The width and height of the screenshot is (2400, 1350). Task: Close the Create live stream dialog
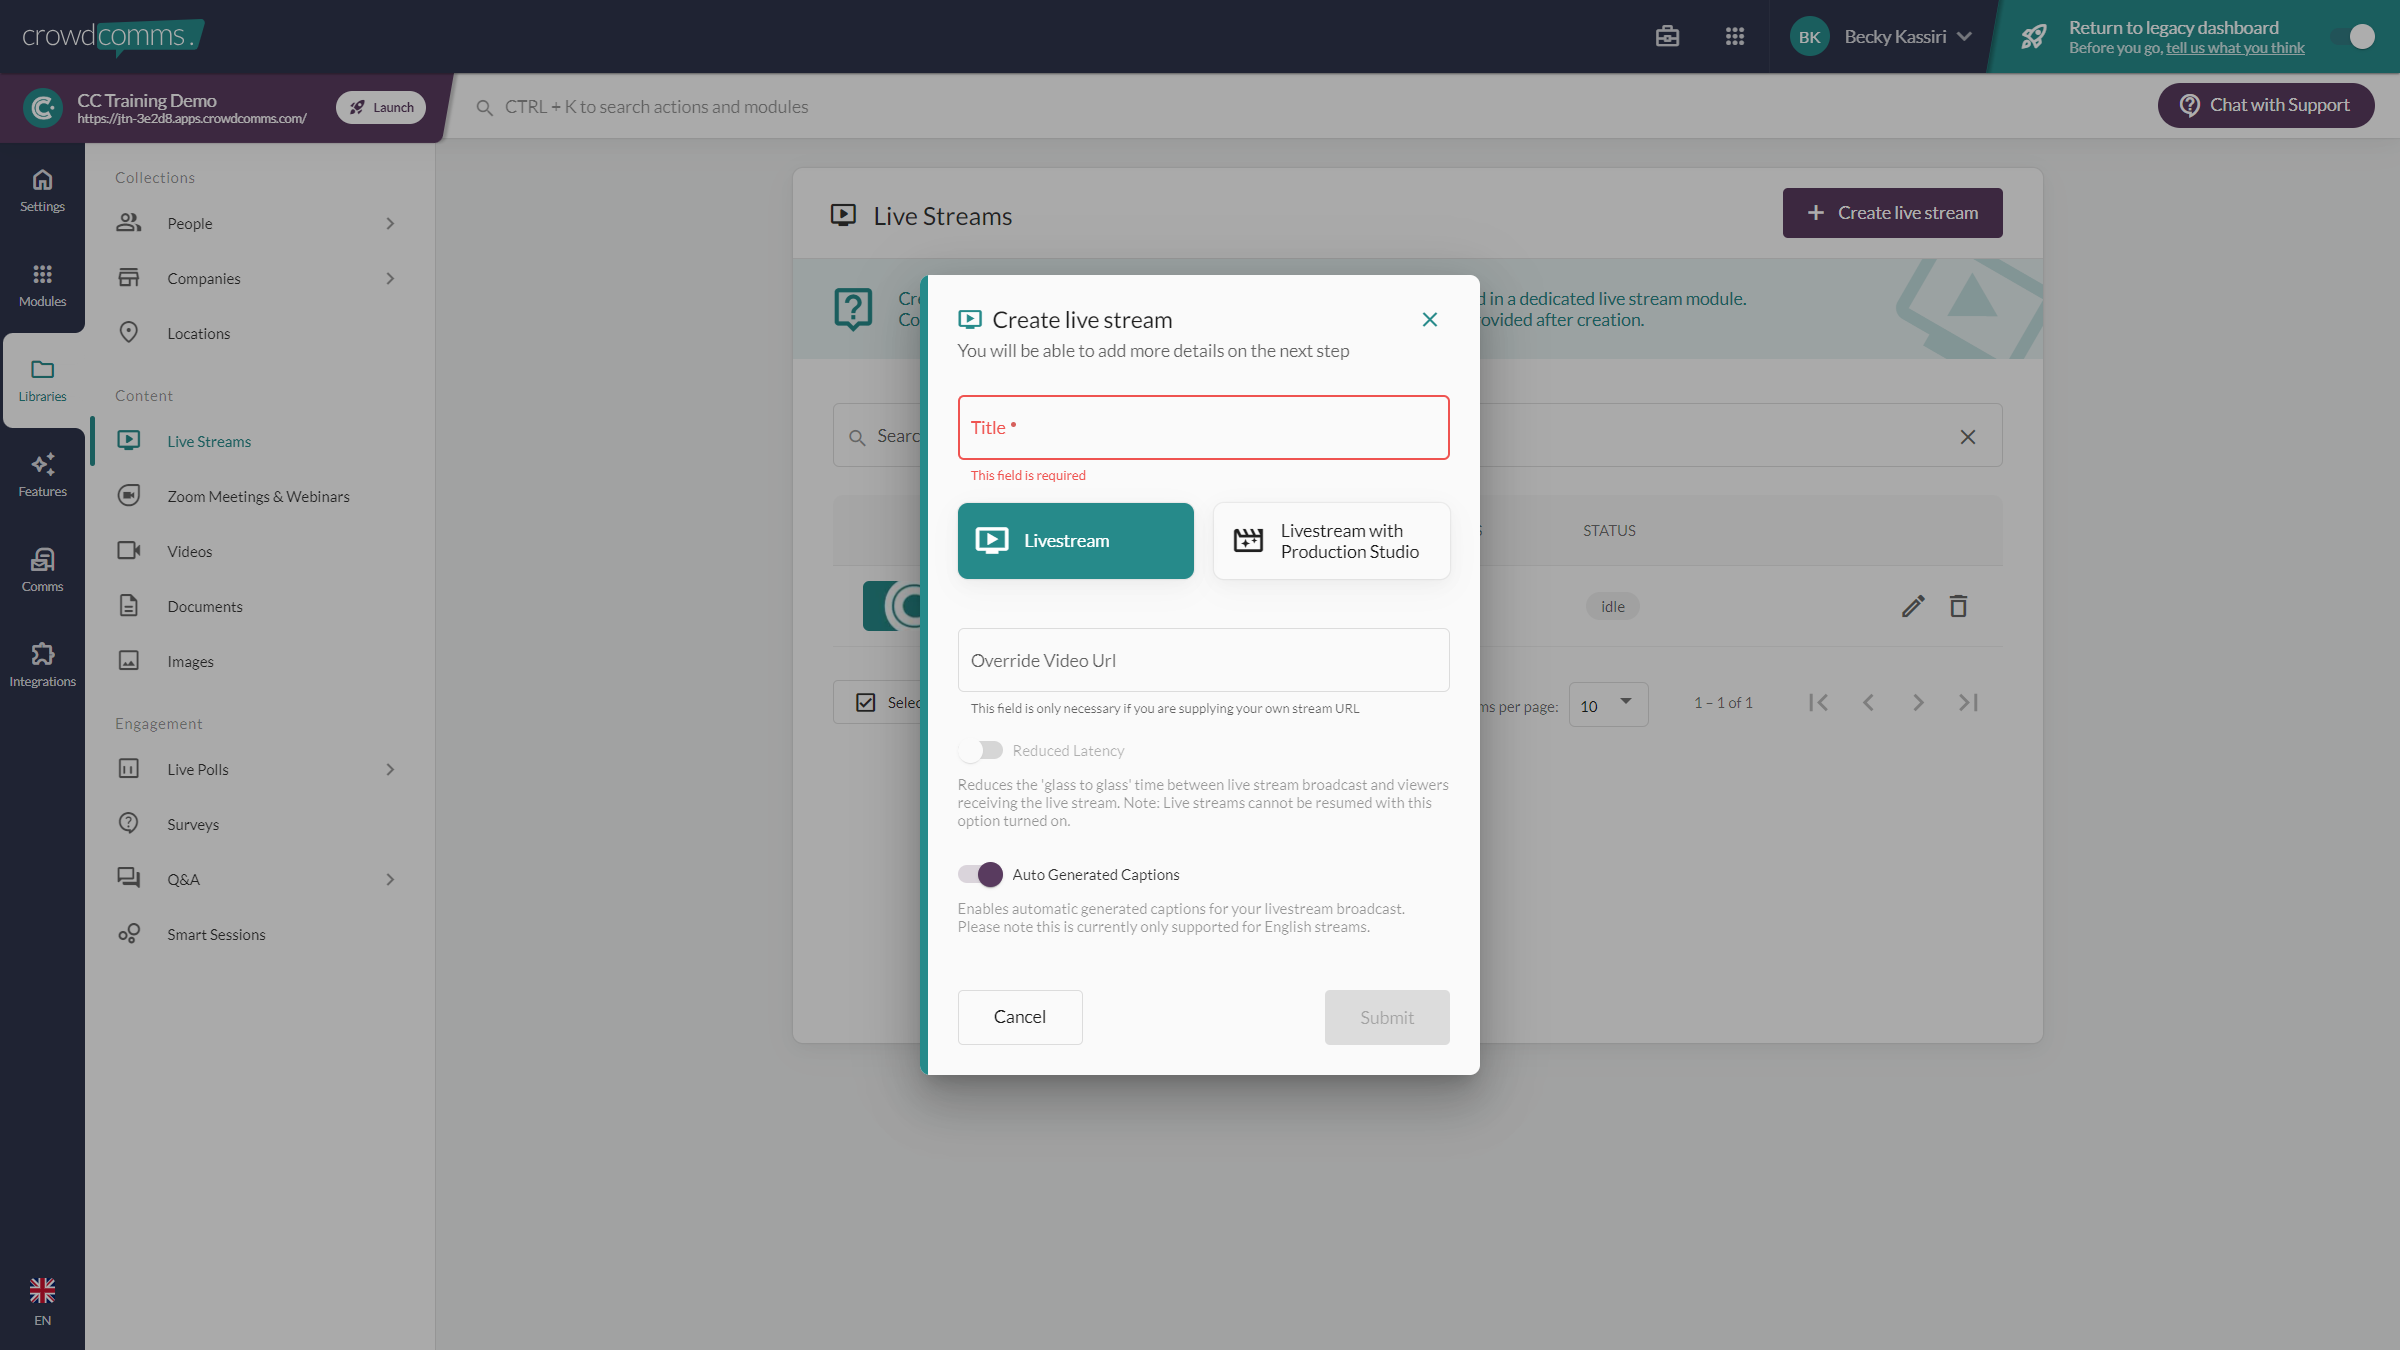click(x=1430, y=319)
